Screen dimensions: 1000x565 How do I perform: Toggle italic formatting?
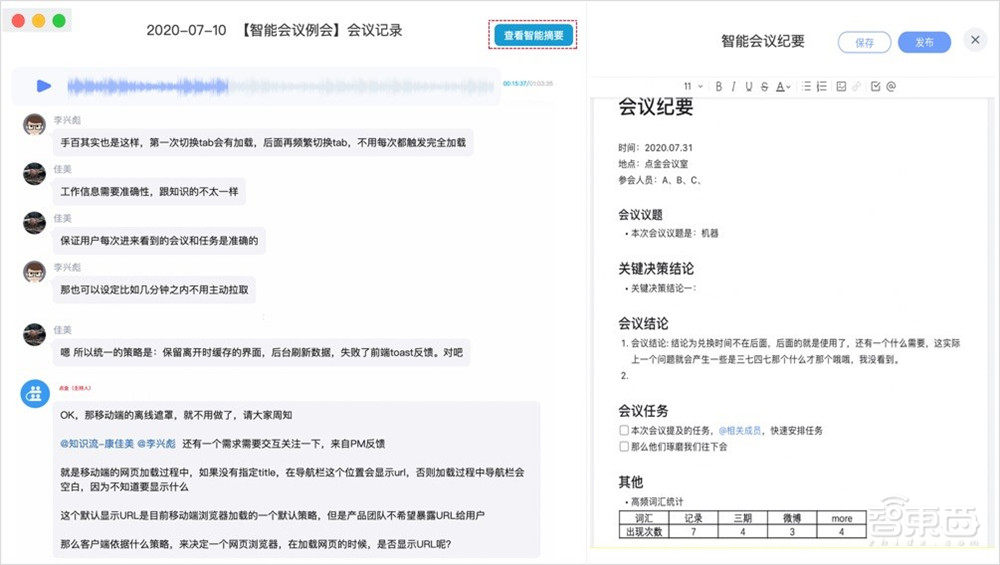tap(733, 86)
